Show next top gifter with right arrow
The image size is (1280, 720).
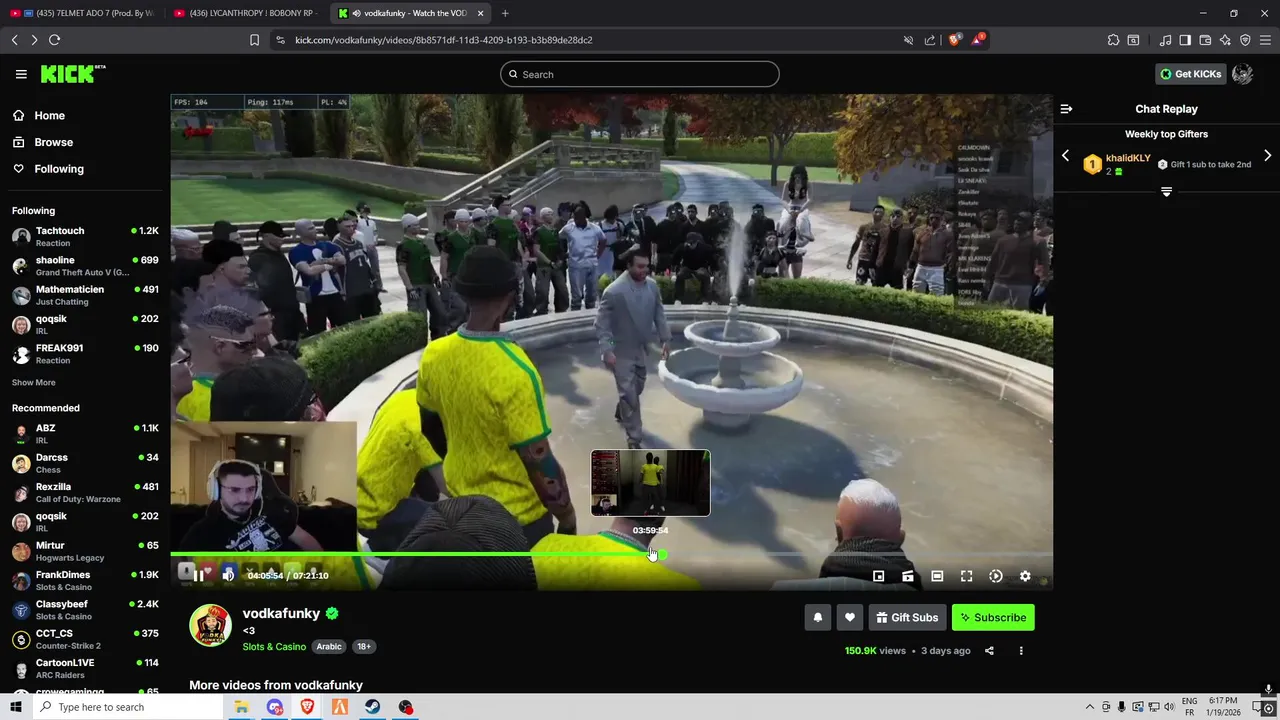(1267, 156)
